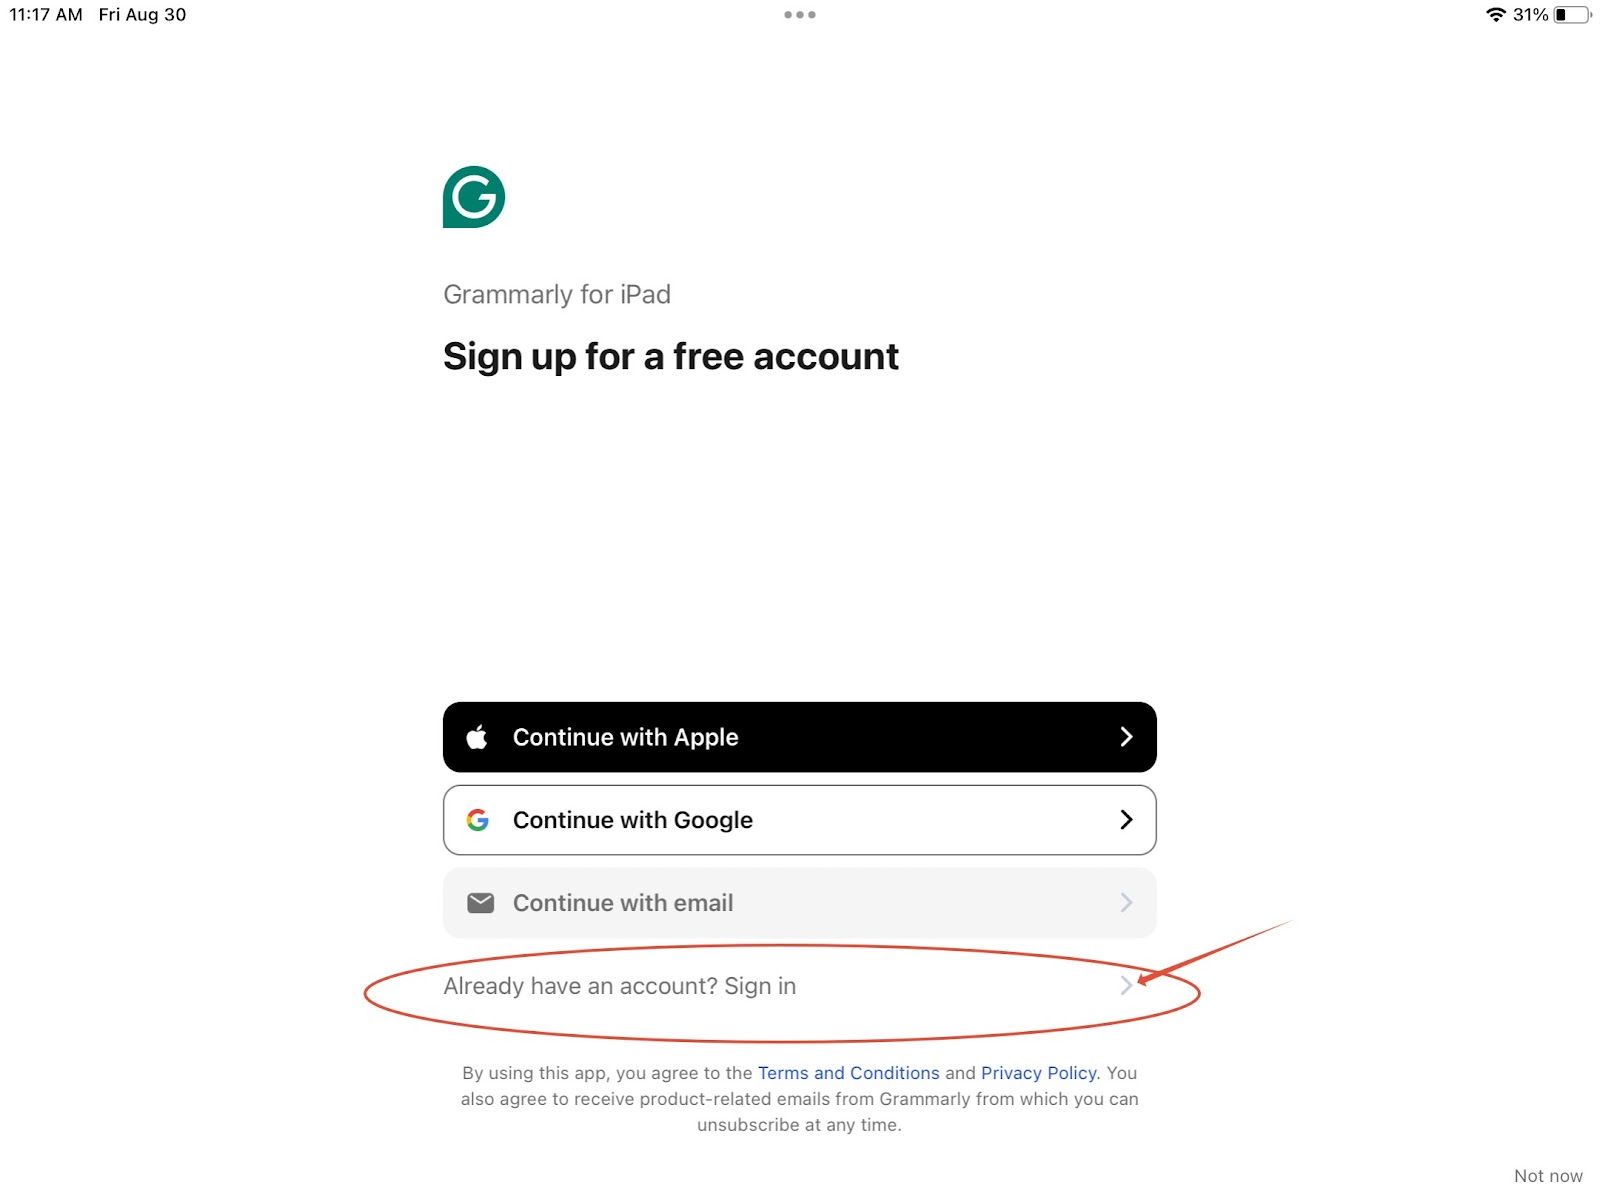Choose Continue with Google
Image resolution: width=1600 pixels, height=1199 pixels.
coord(800,820)
